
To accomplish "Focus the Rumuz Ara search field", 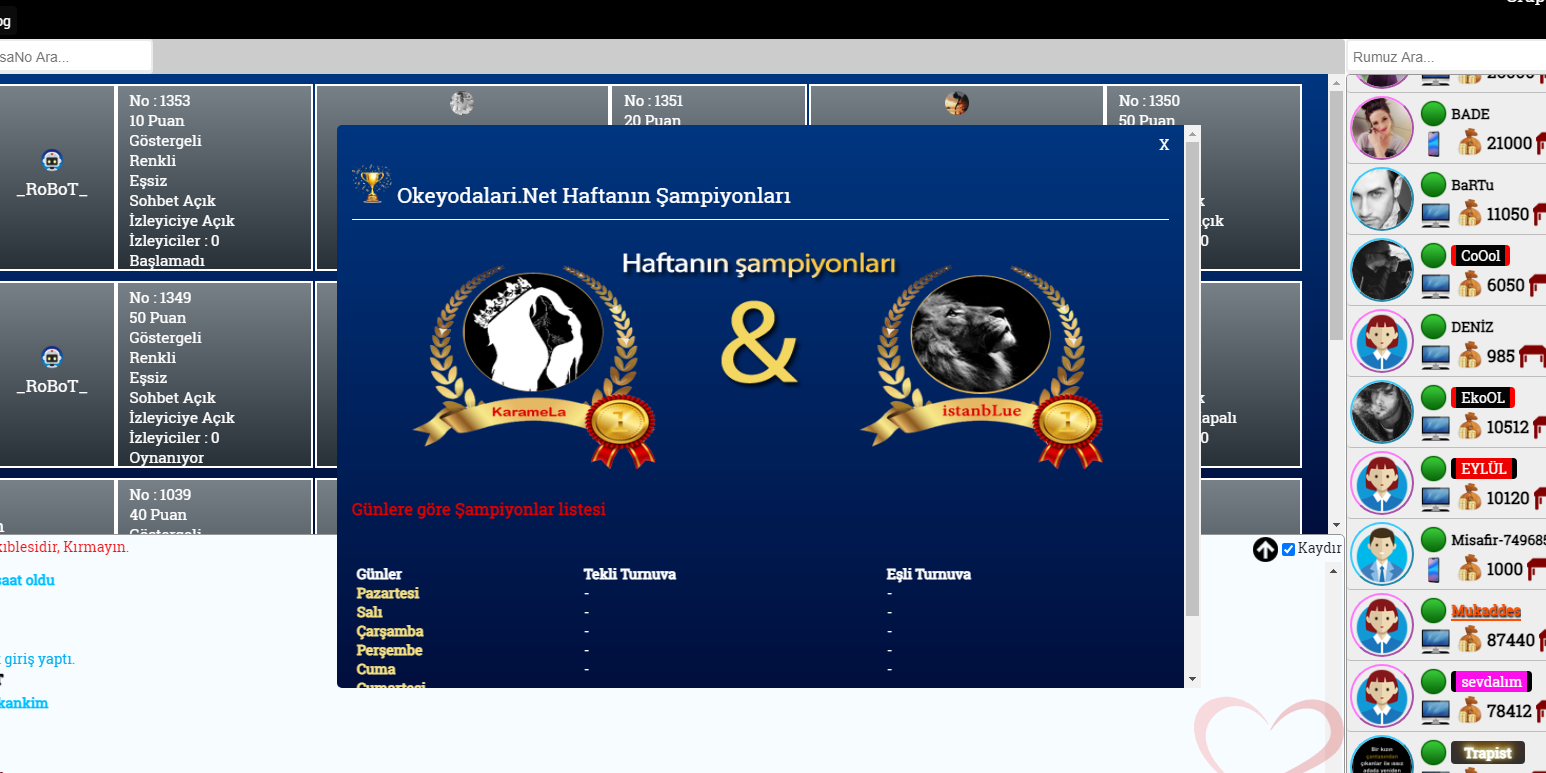I will click(1446, 57).
